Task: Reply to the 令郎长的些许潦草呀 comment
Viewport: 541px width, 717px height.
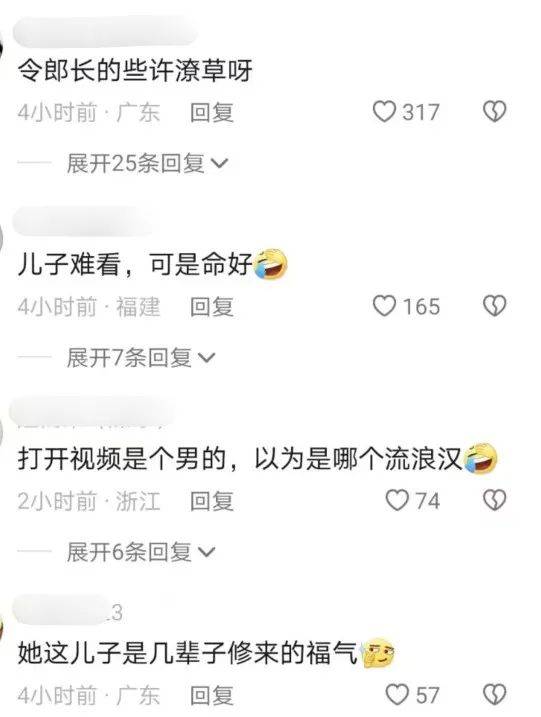Action: (212, 112)
